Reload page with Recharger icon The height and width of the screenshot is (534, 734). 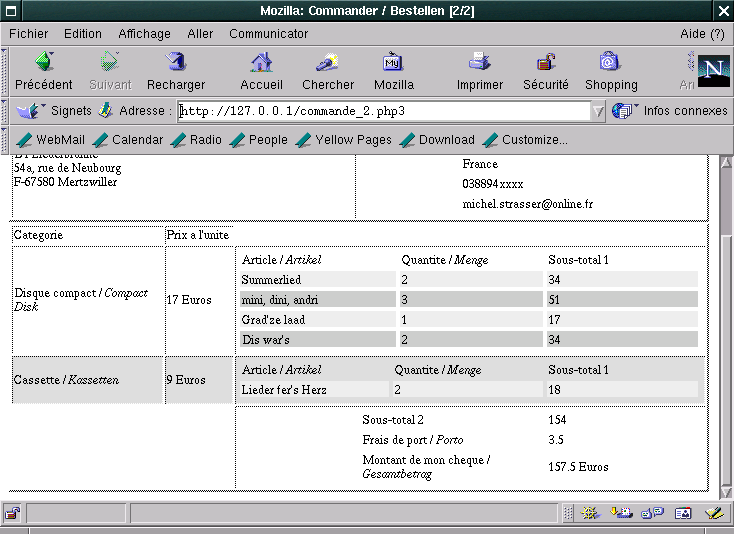click(176, 63)
